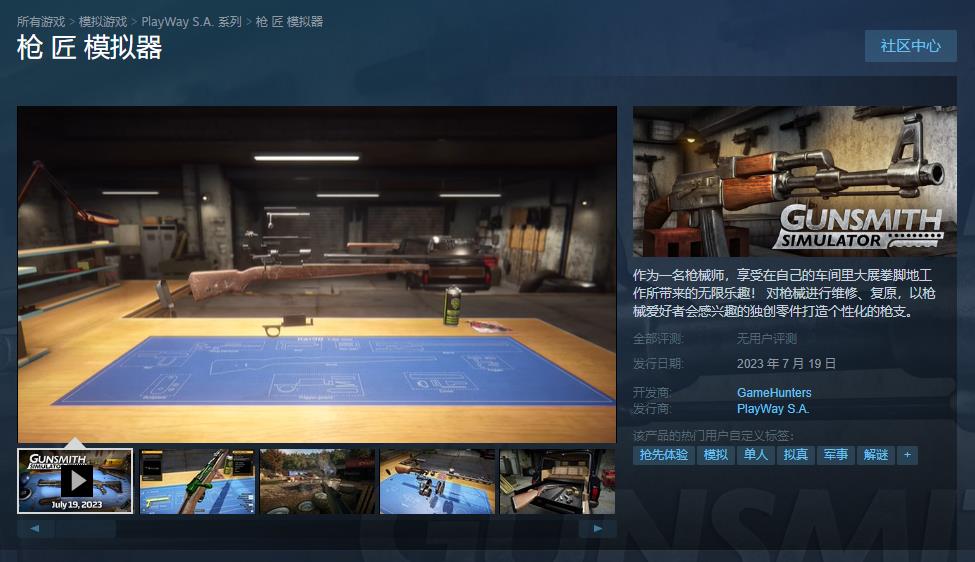975x562 pixels.
Task: Open the publisher PlayWay S.A. link
Action: (x=773, y=409)
